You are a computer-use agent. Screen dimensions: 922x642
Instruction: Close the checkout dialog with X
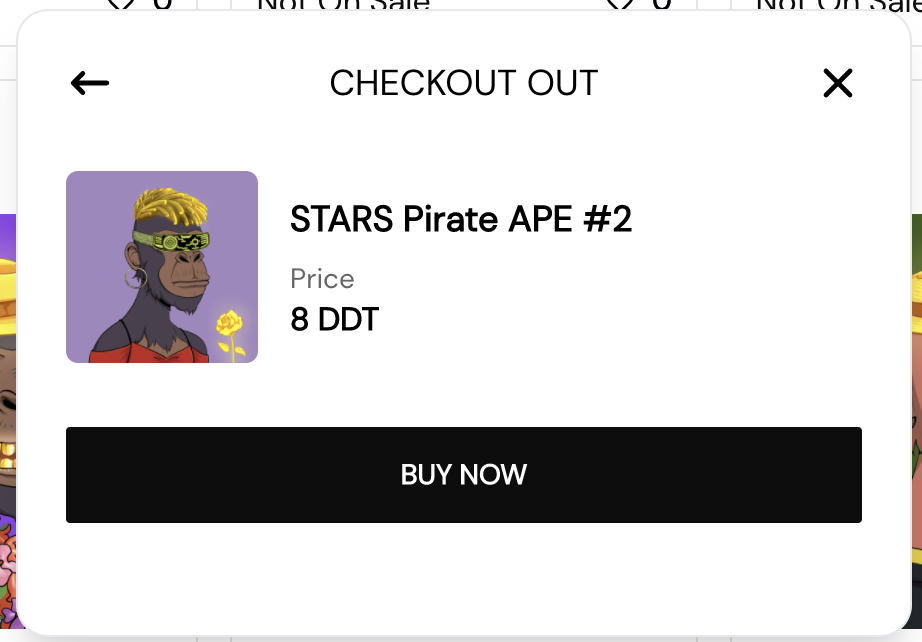(x=837, y=83)
